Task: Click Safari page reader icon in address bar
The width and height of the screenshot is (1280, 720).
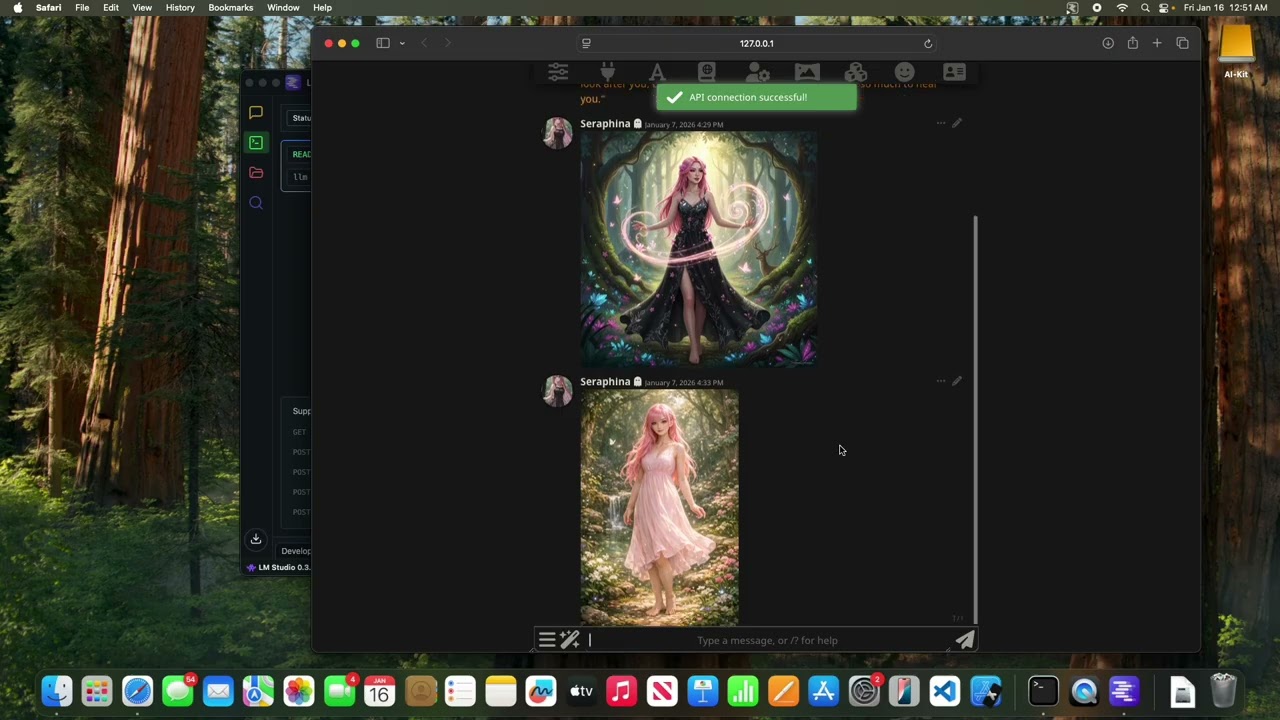Action: [586, 43]
